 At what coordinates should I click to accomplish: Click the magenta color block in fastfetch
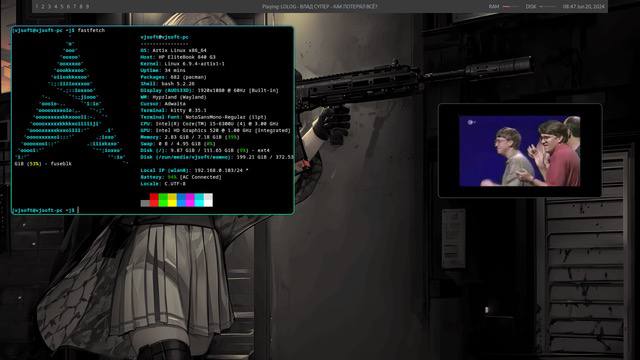(x=190, y=200)
